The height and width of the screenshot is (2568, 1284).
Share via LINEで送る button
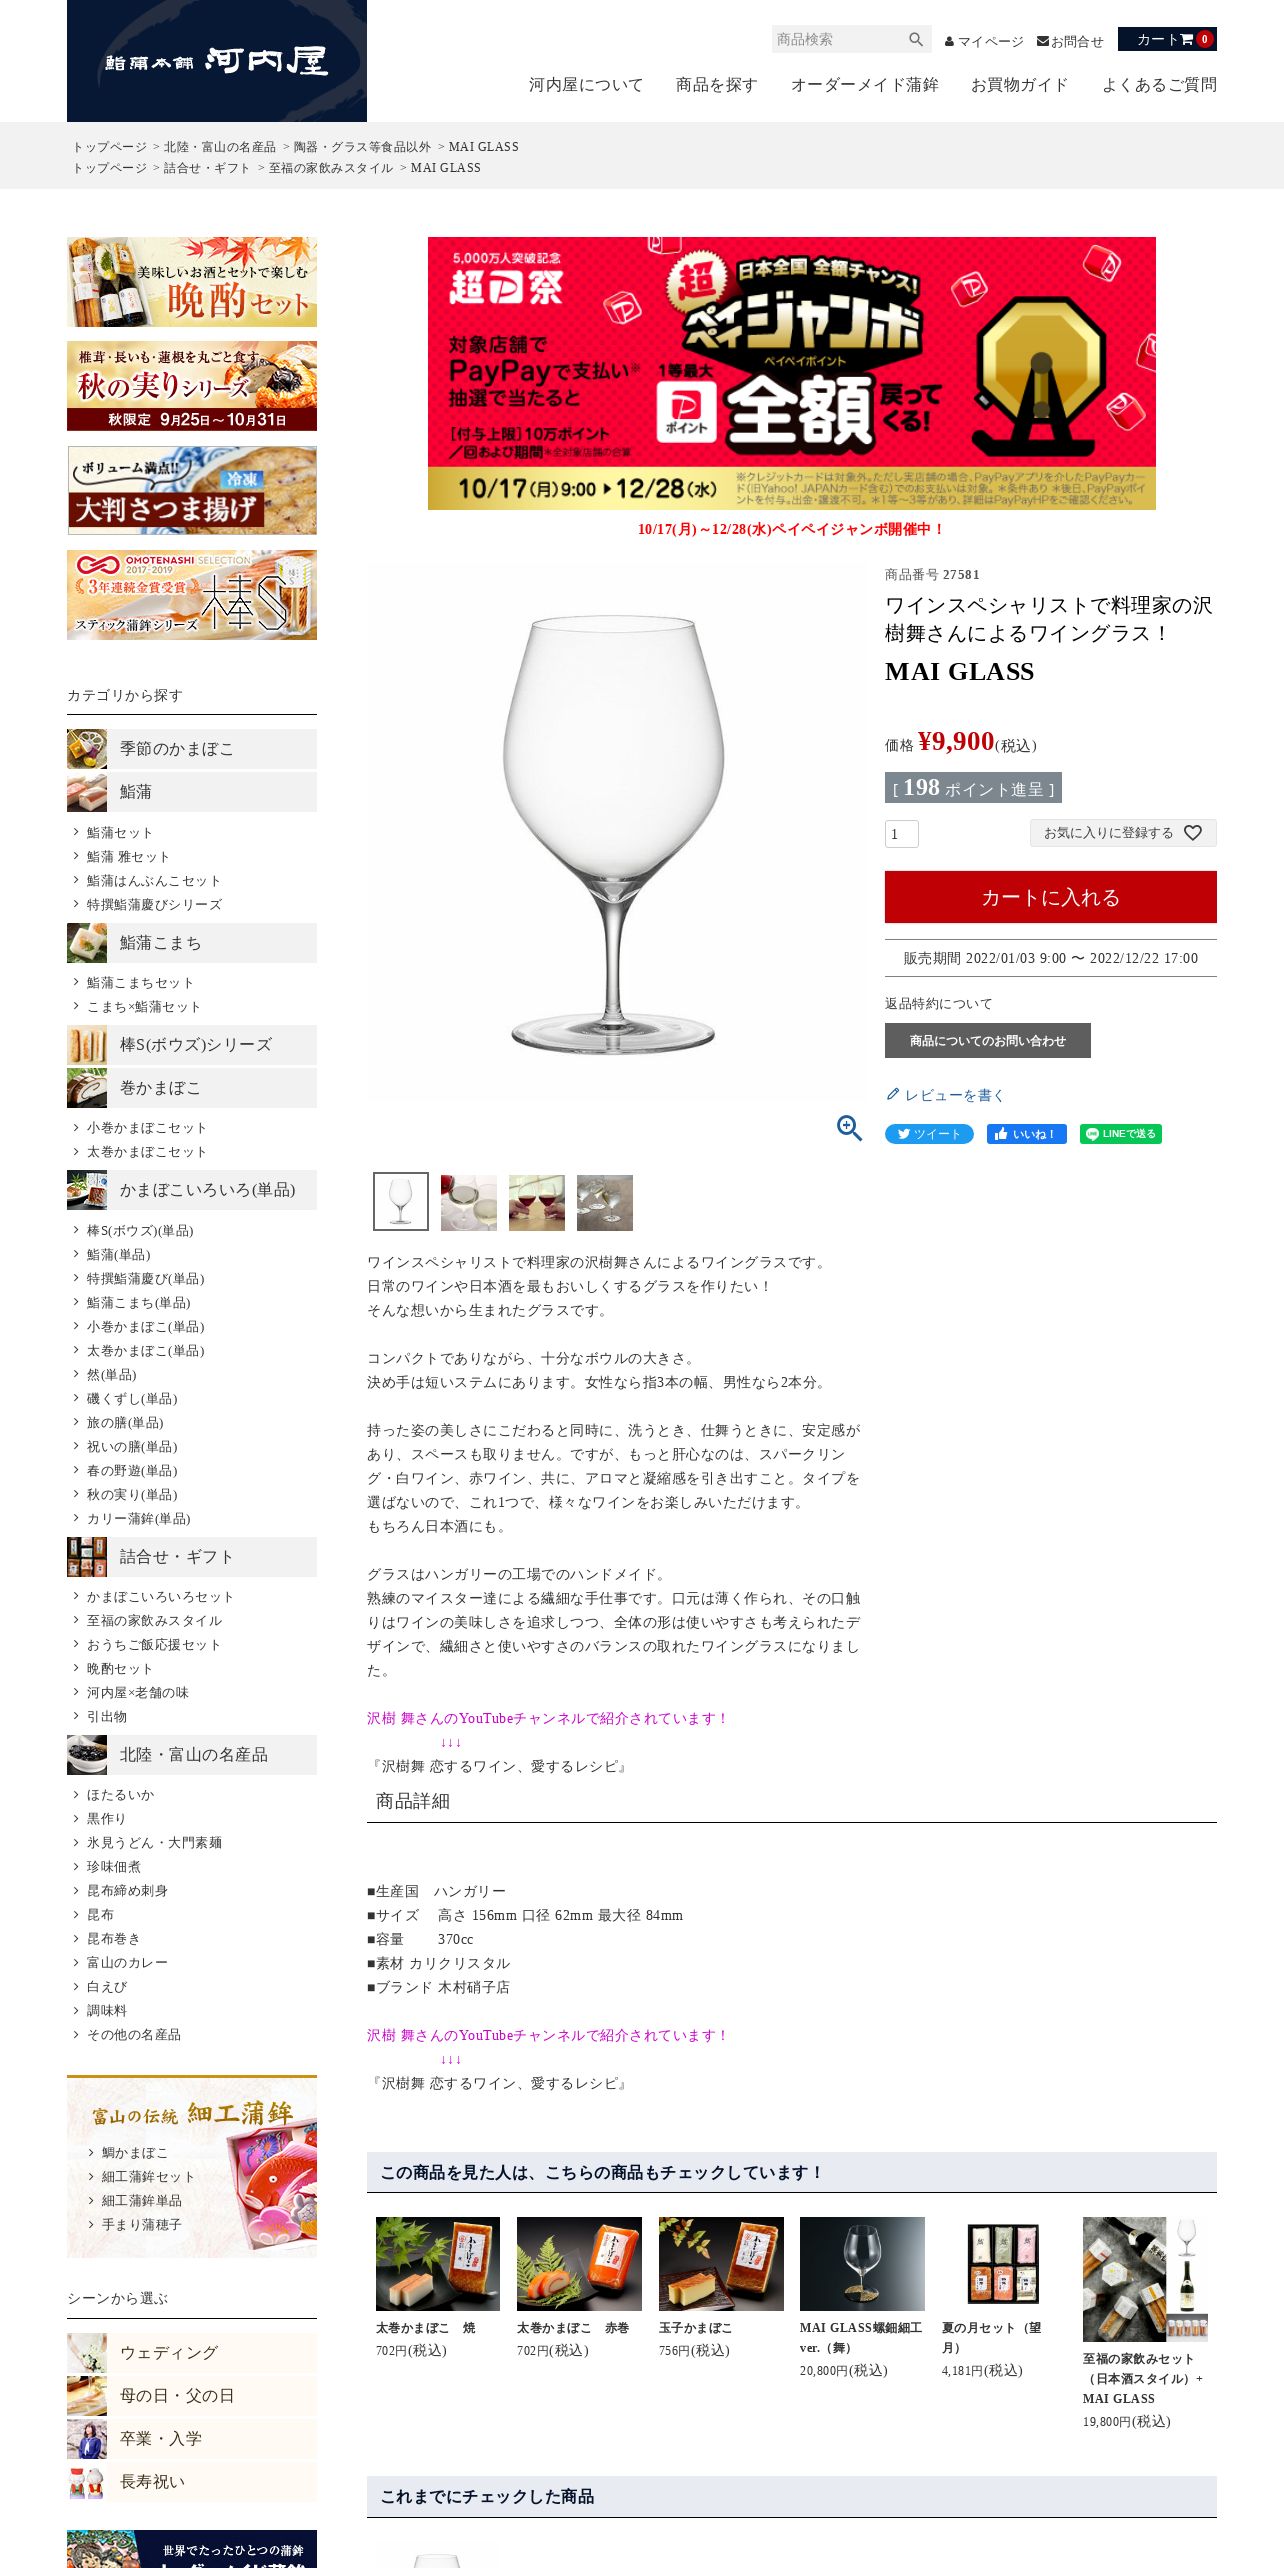[x=1120, y=1134]
